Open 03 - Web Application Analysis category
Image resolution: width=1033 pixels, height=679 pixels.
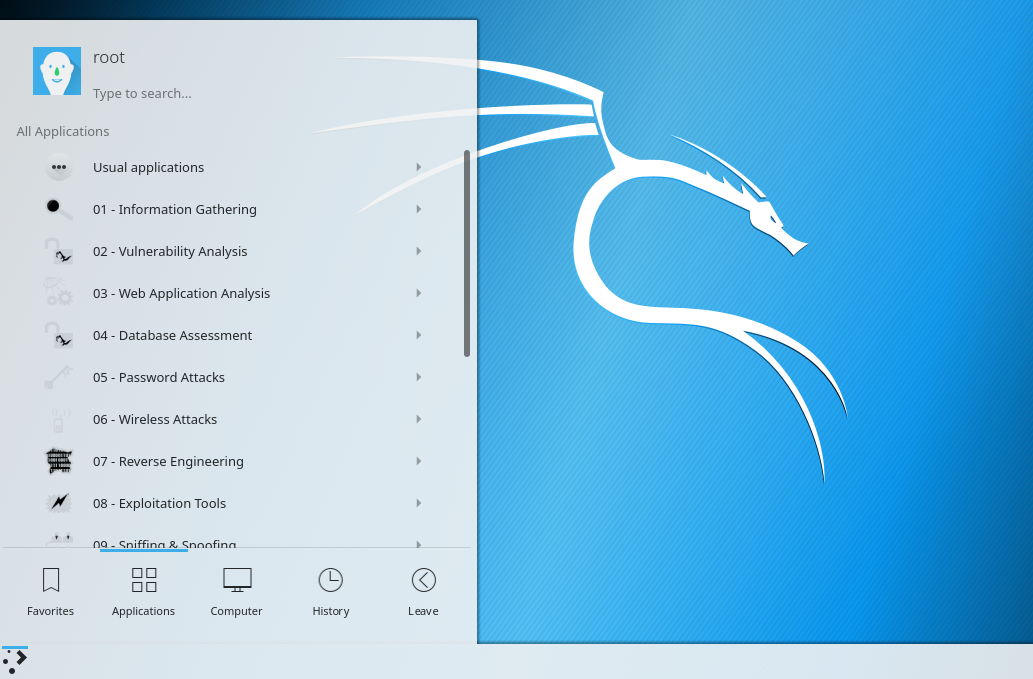coord(231,293)
